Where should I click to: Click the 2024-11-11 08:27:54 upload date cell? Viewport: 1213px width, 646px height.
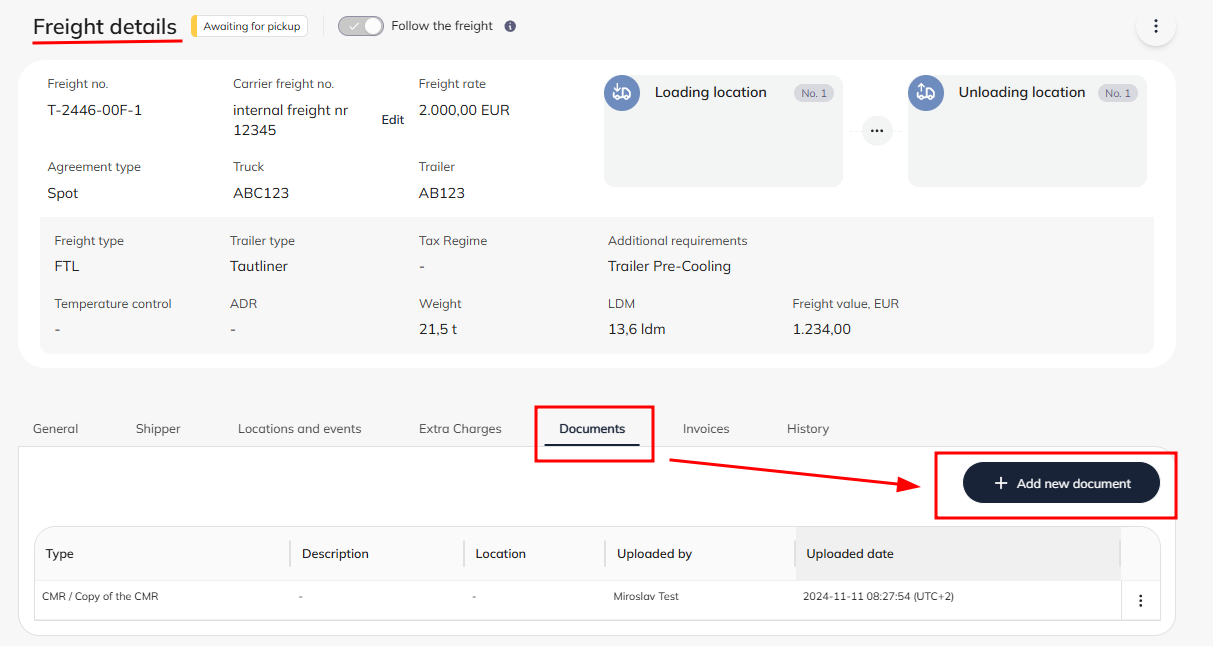[x=879, y=596]
